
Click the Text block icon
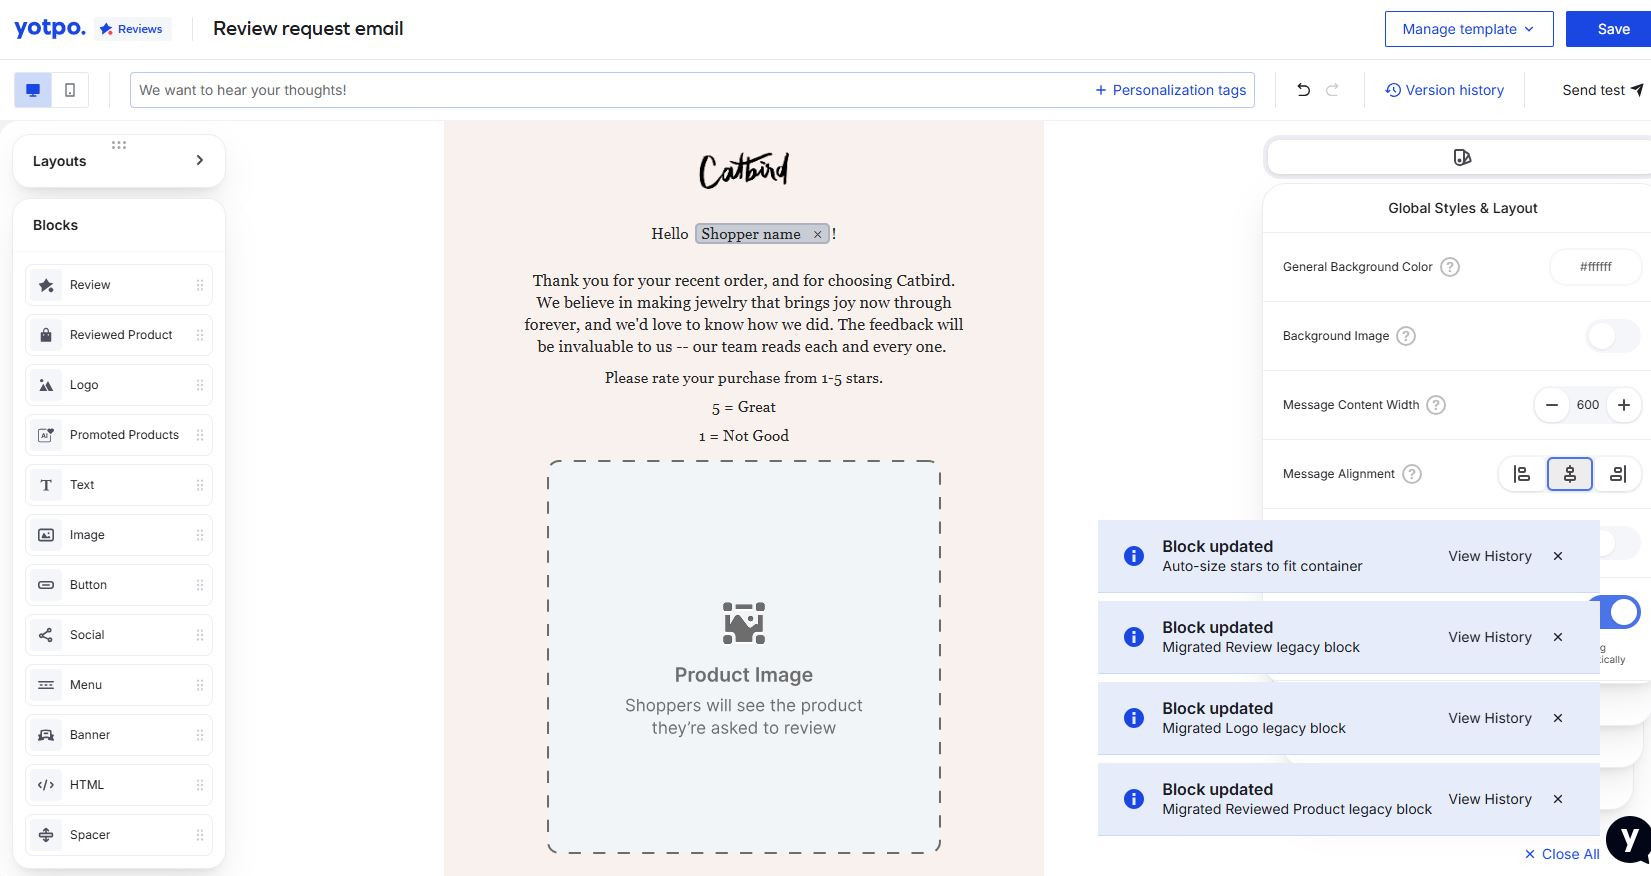[46, 485]
